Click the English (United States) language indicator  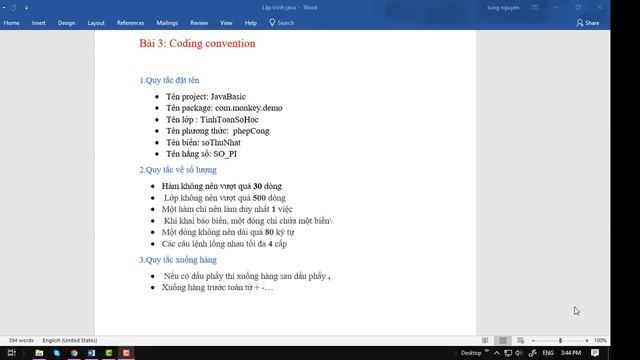tap(70, 340)
